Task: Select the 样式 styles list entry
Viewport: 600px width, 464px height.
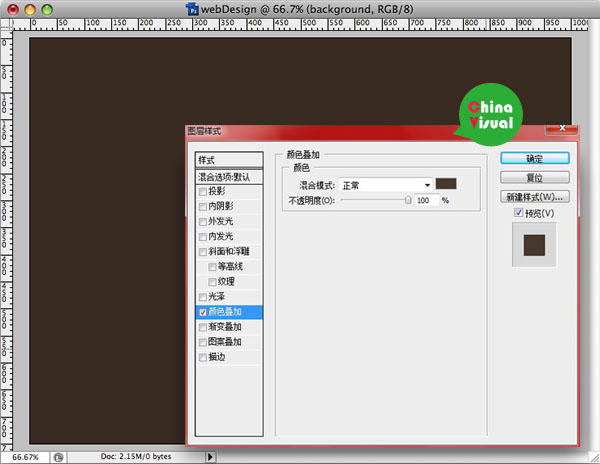Action: (x=229, y=160)
